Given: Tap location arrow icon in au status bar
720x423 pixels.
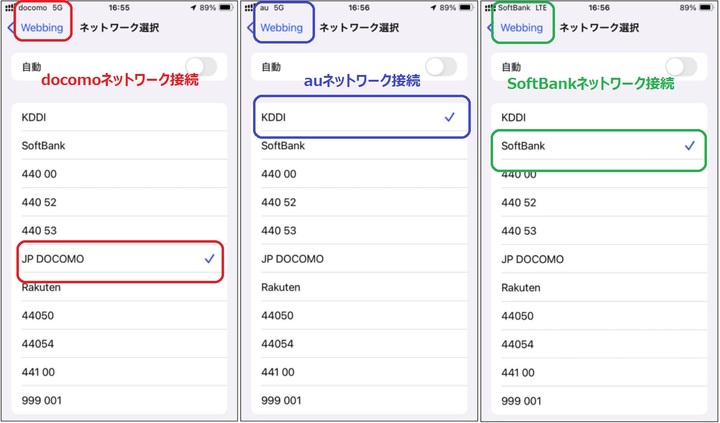Looking at the screenshot, I should click(x=433, y=8).
